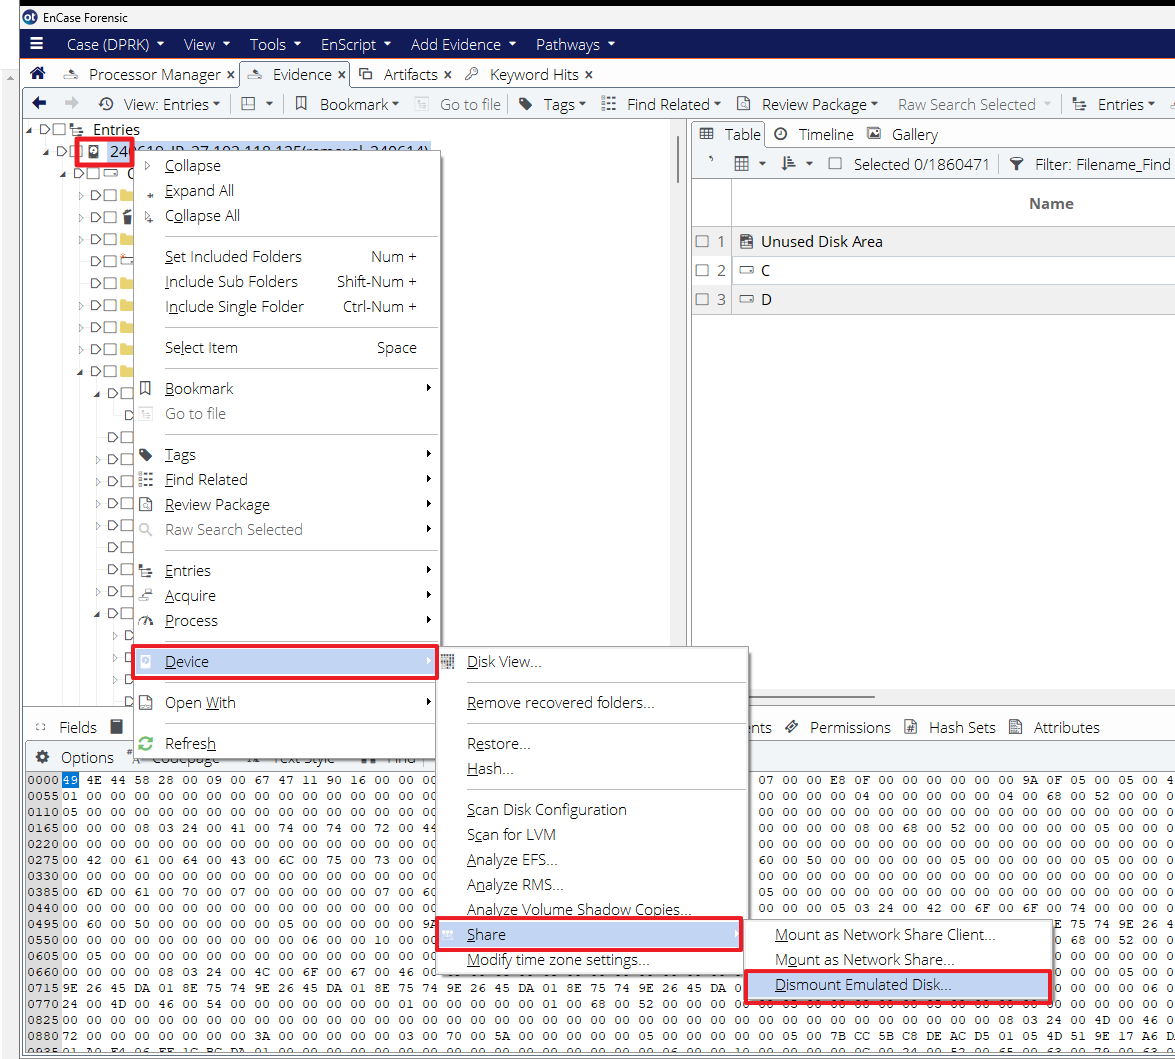Click the Timeline clock icon
Image resolution: width=1175 pixels, height=1059 pixels.
781,134
